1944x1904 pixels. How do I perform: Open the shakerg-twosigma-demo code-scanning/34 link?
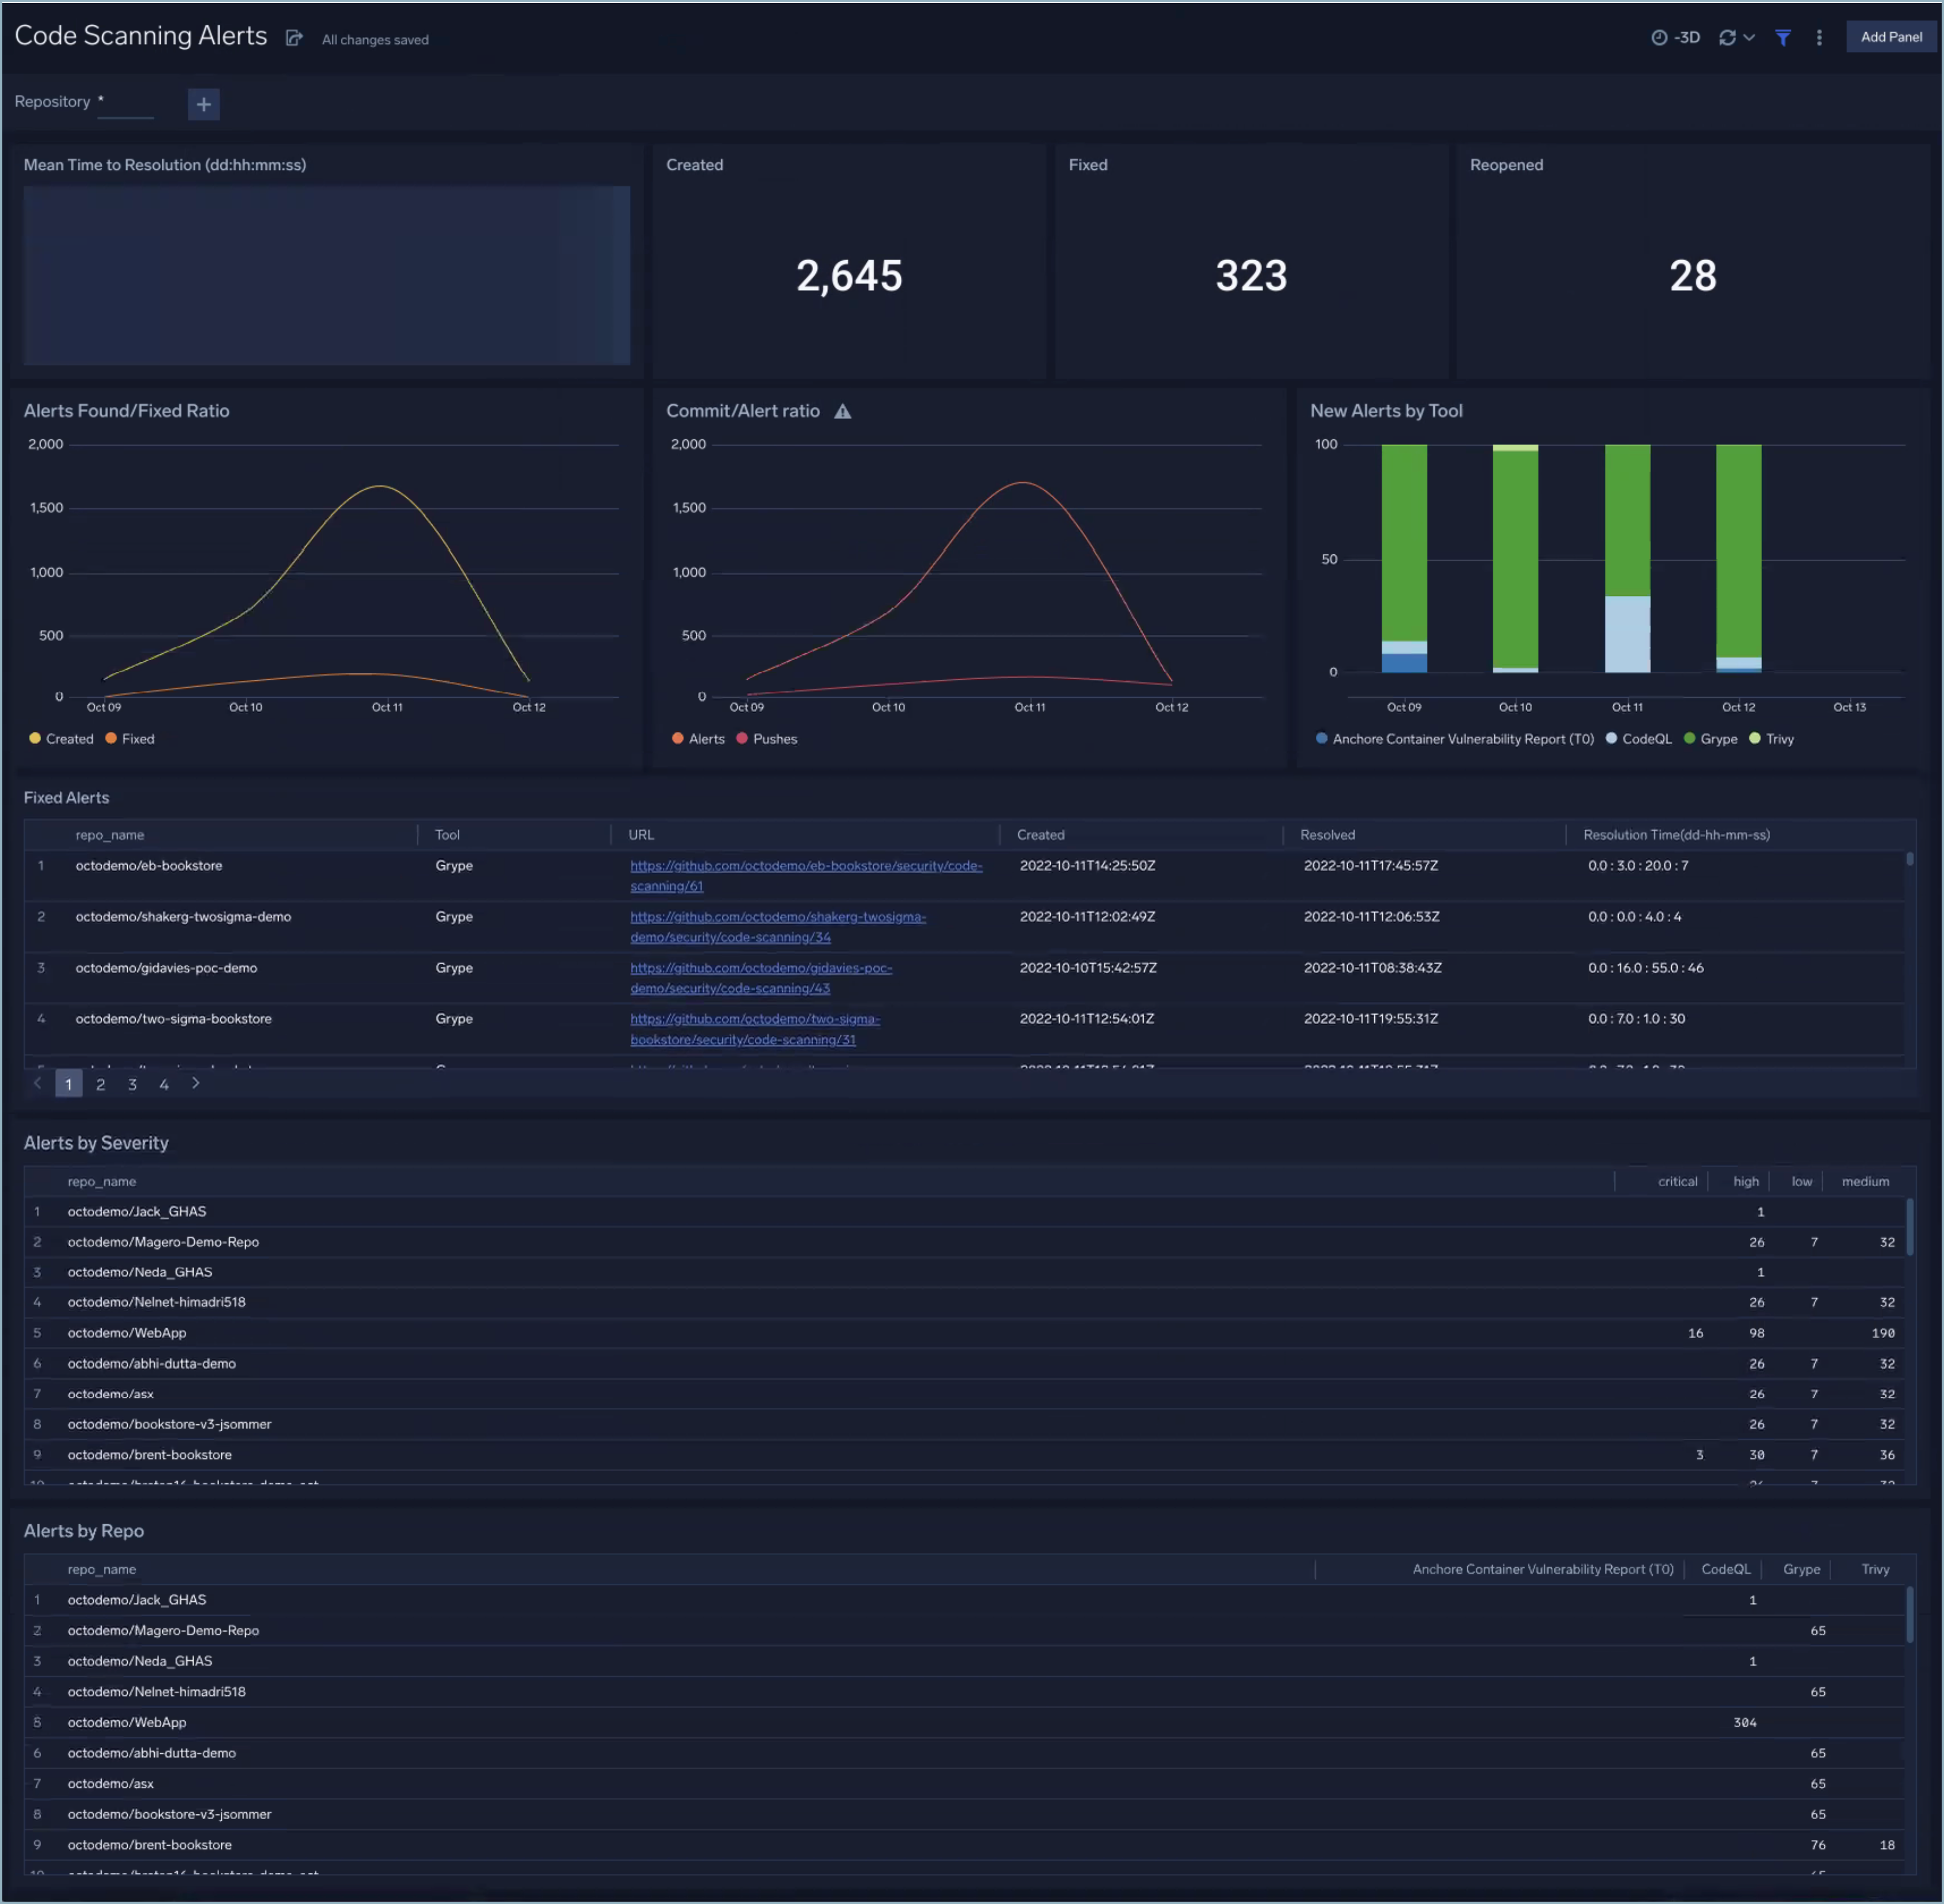point(778,927)
